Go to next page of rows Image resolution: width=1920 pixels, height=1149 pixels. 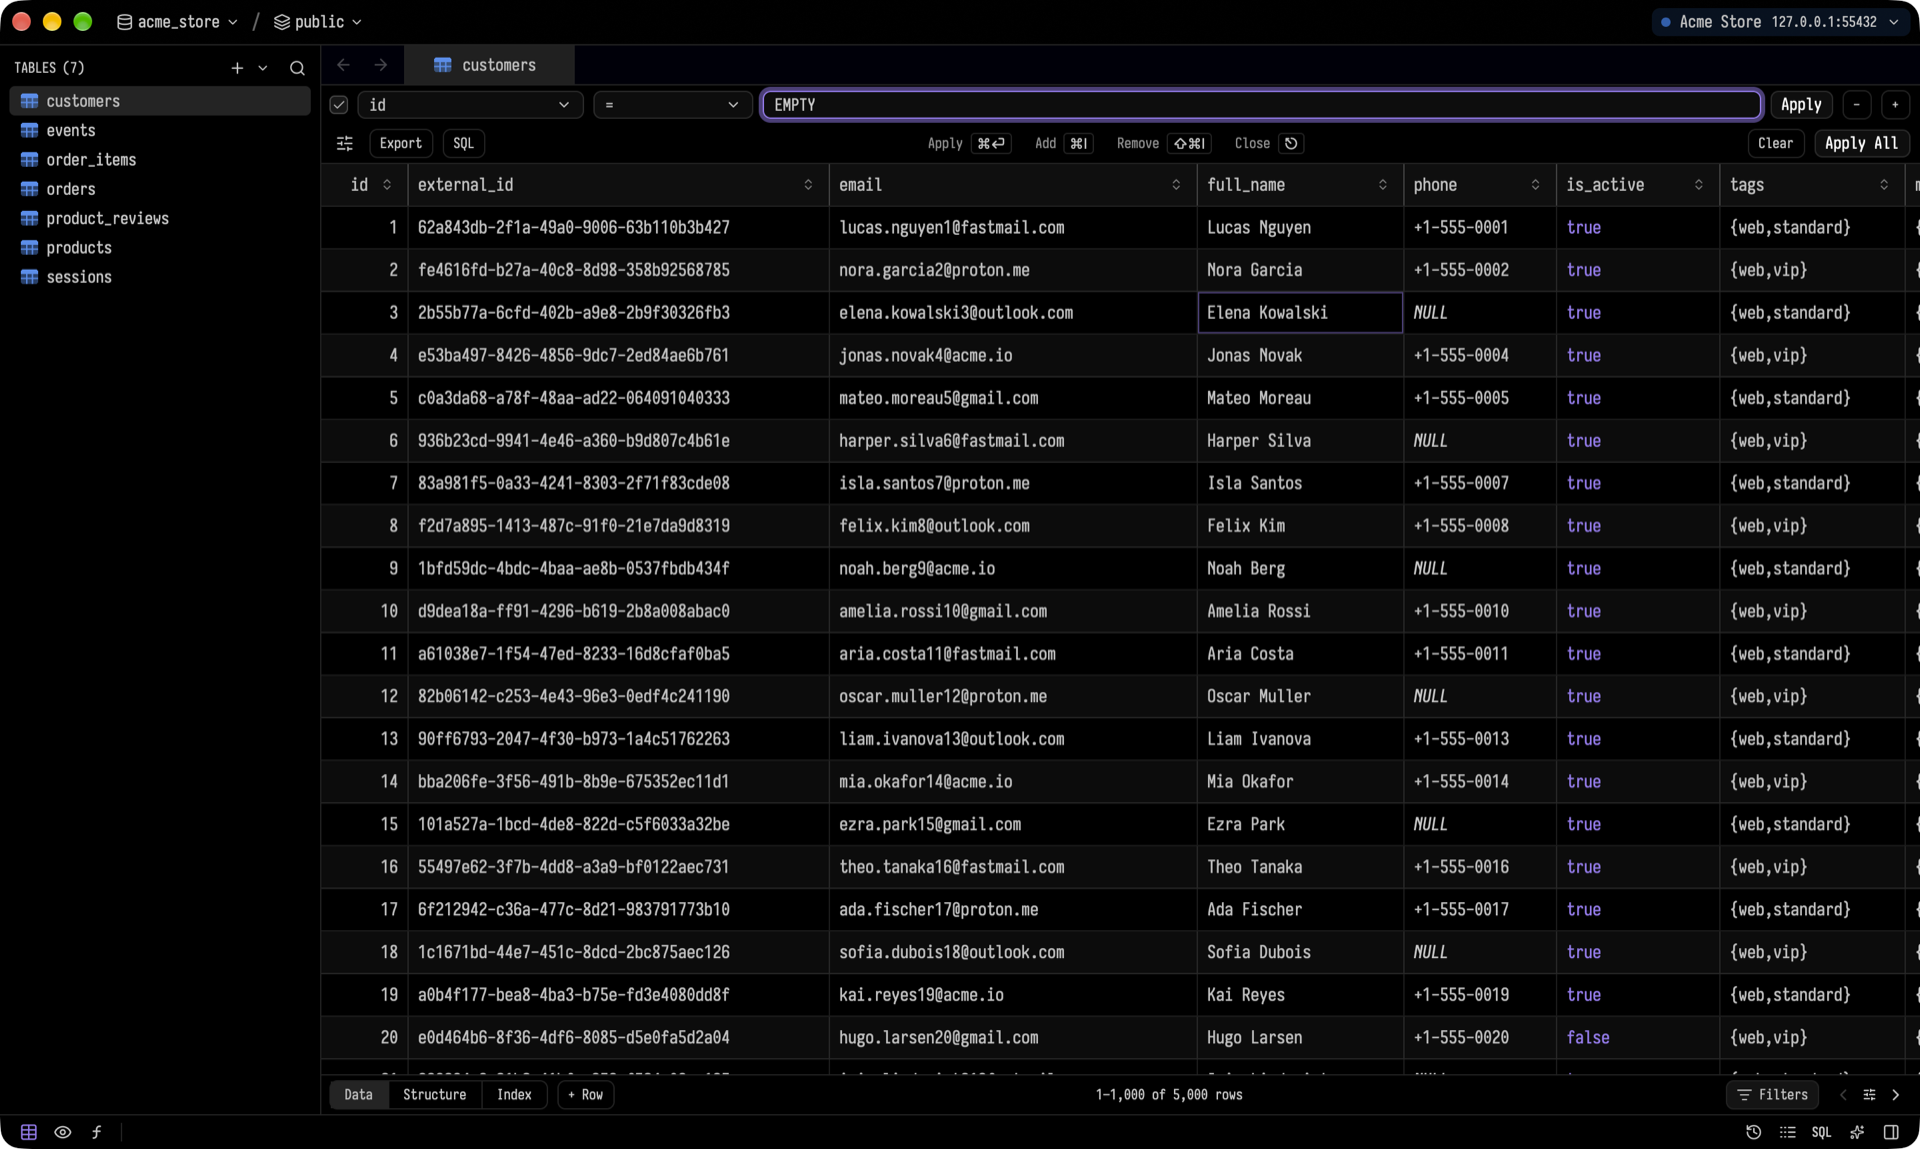coord(1895,1095)
